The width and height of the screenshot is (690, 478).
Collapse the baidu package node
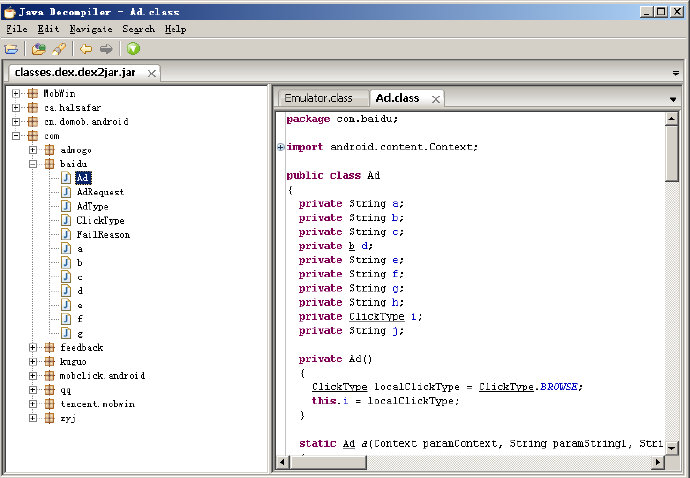coord(33,164)
